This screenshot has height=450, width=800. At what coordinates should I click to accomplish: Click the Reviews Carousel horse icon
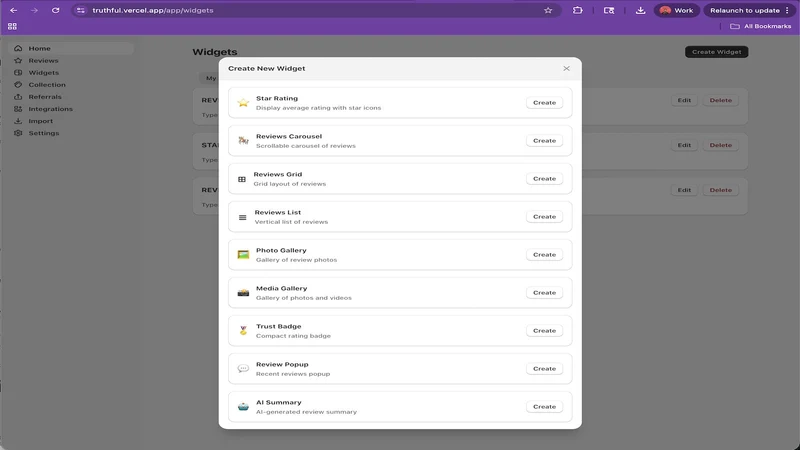[243, 140]
